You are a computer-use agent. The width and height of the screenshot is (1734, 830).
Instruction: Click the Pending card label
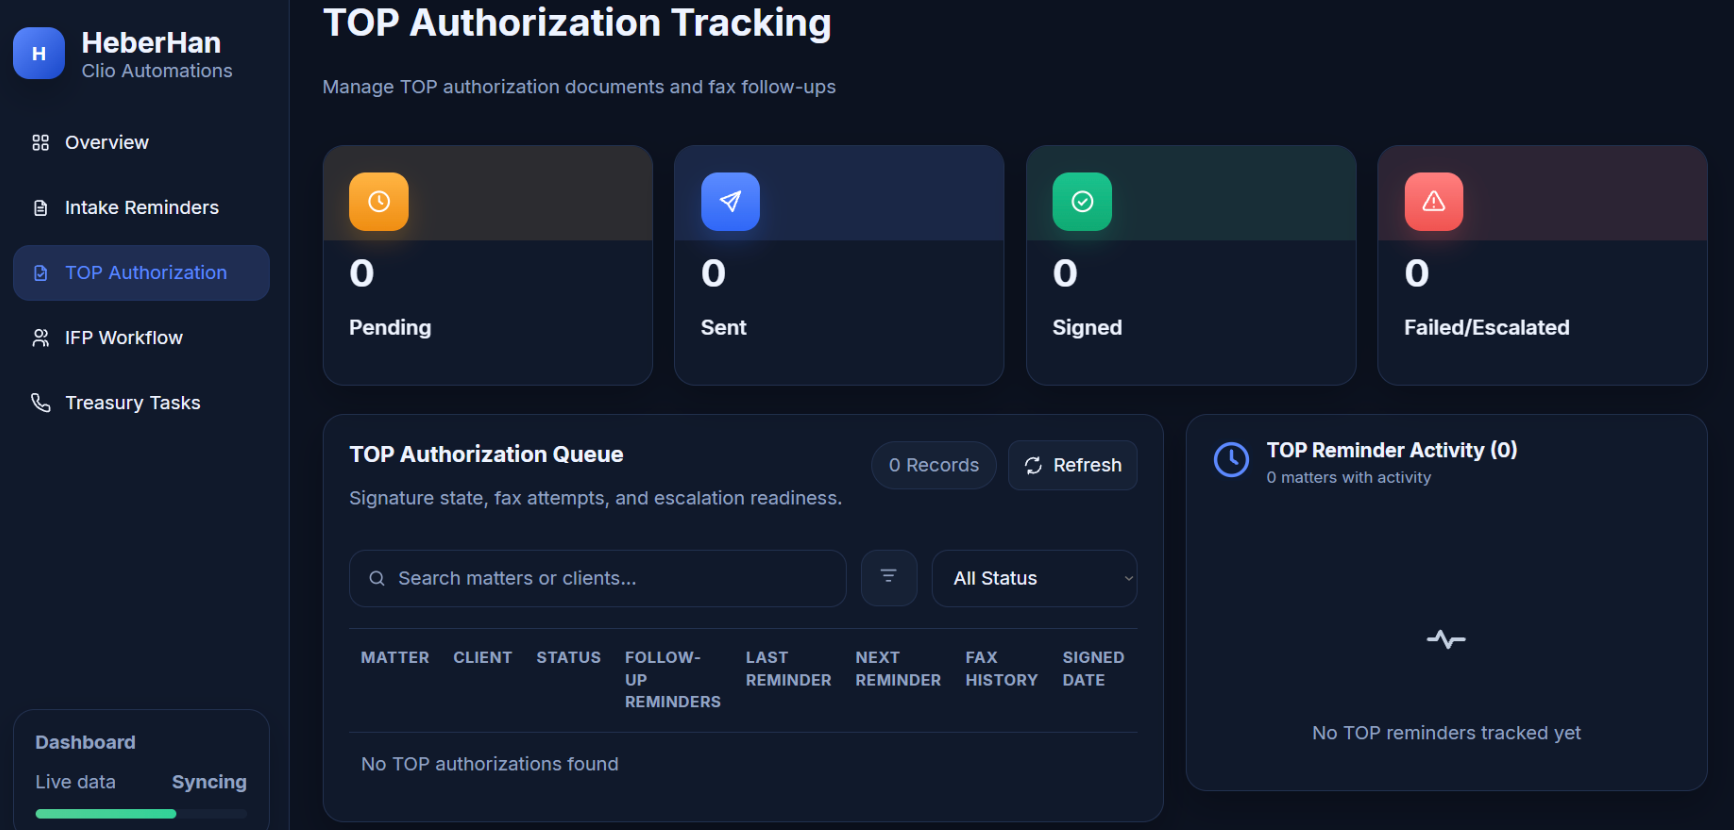(x=390, y=328)
